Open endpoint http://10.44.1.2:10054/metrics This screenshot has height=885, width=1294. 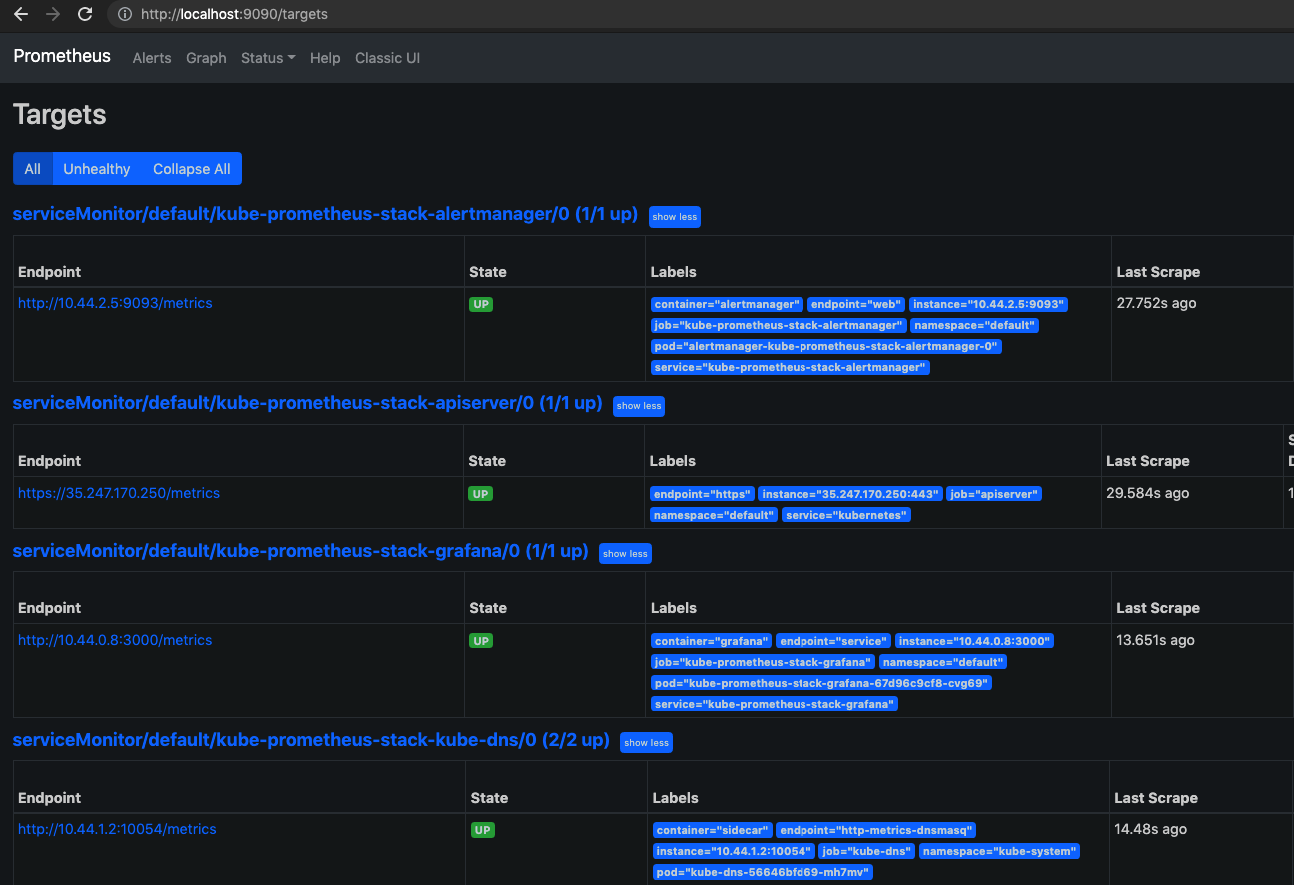(117, 829)
